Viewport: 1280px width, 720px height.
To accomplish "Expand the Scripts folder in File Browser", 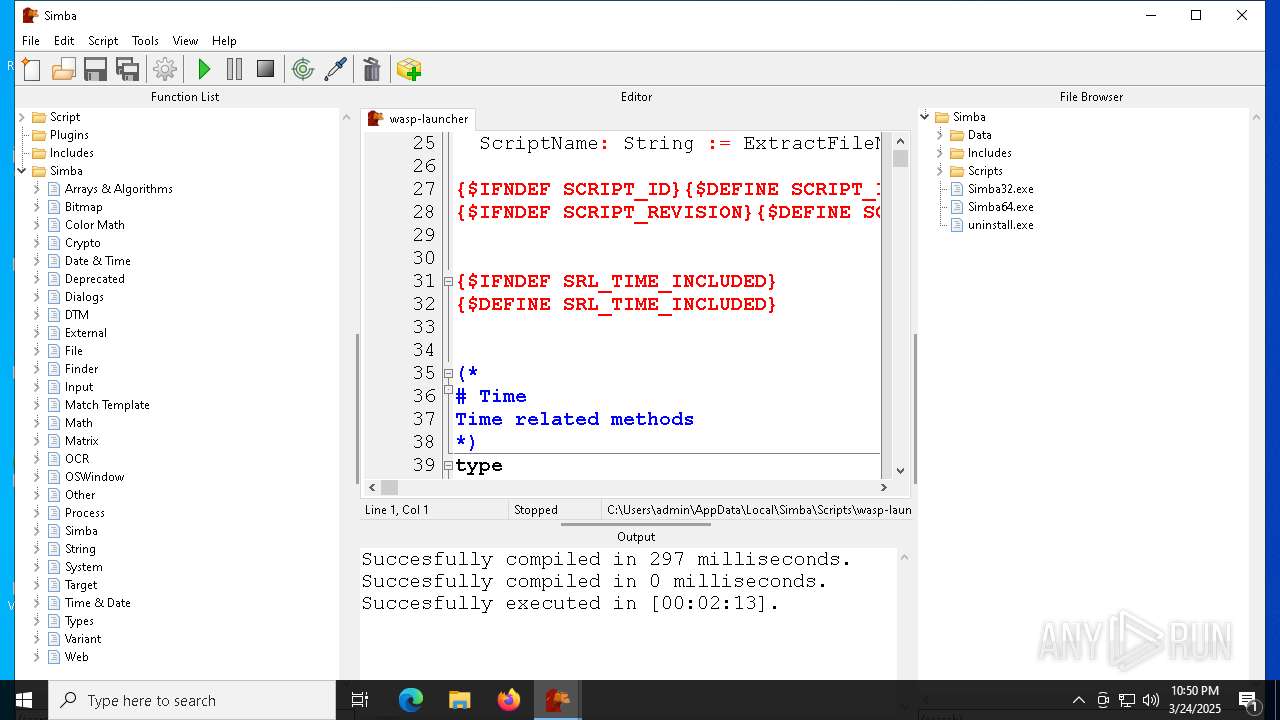I will (x=940, y=171).
